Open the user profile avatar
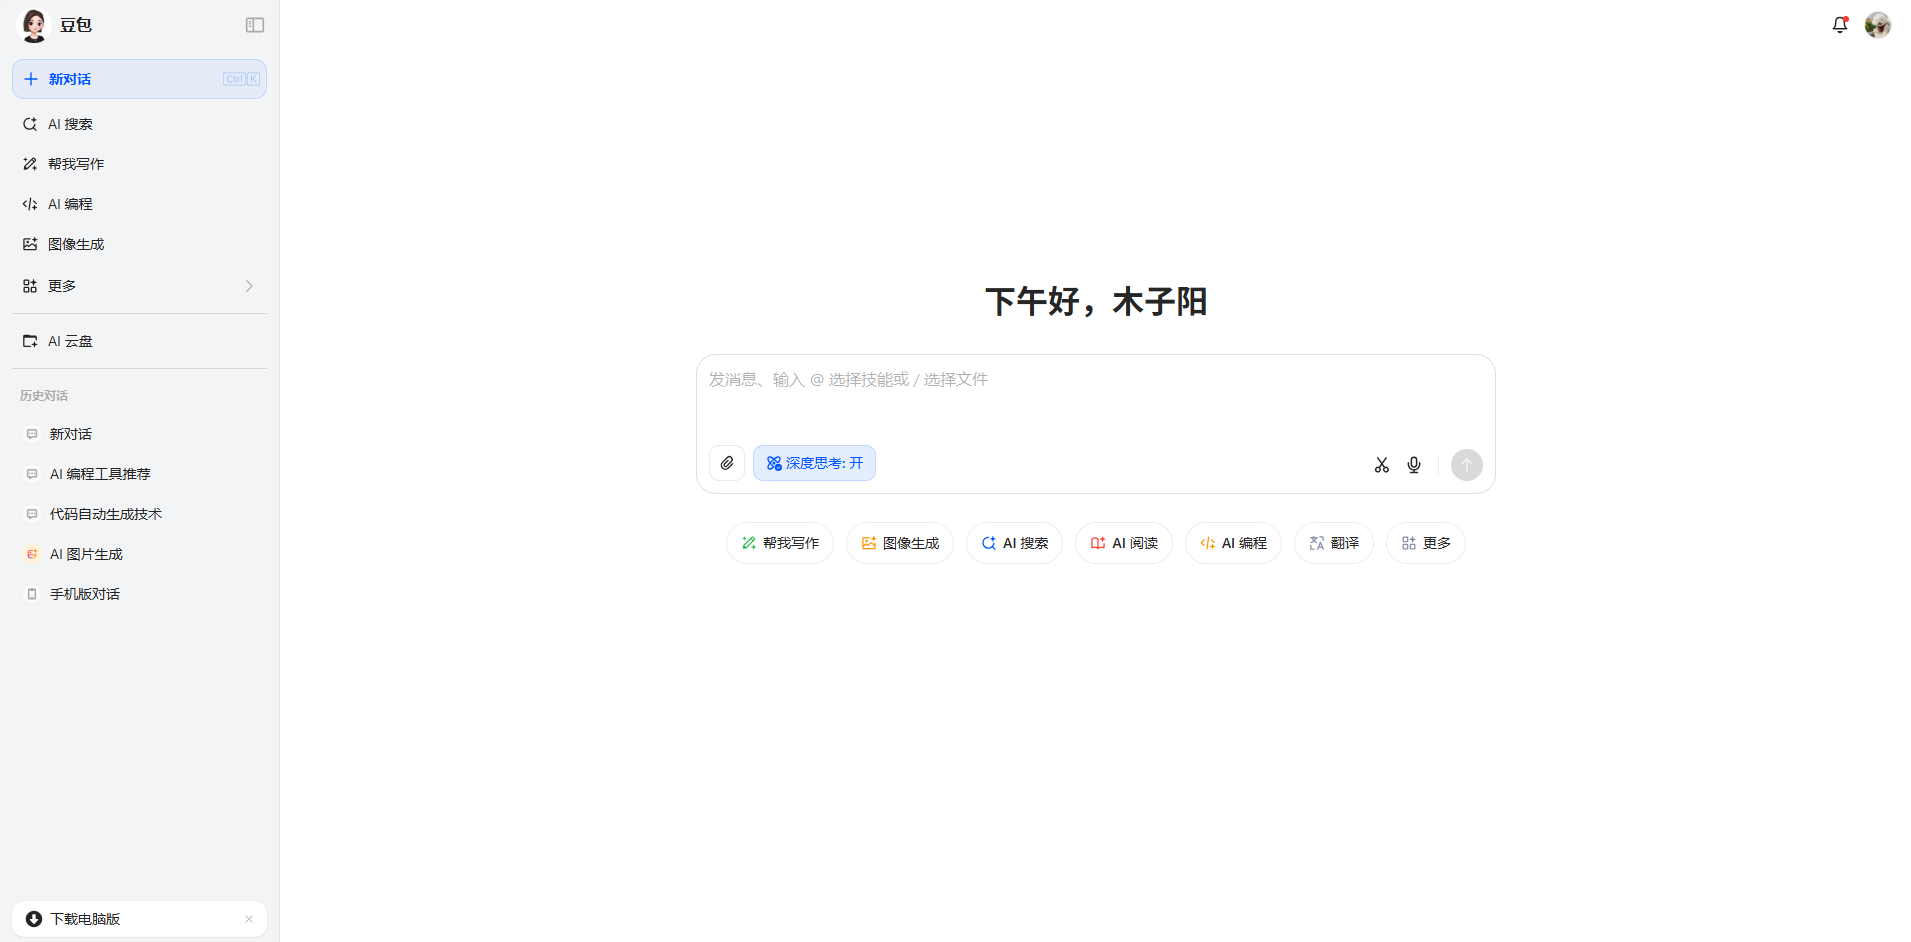The width and height of the screenshot is (1911, 942). [1878, 25]
